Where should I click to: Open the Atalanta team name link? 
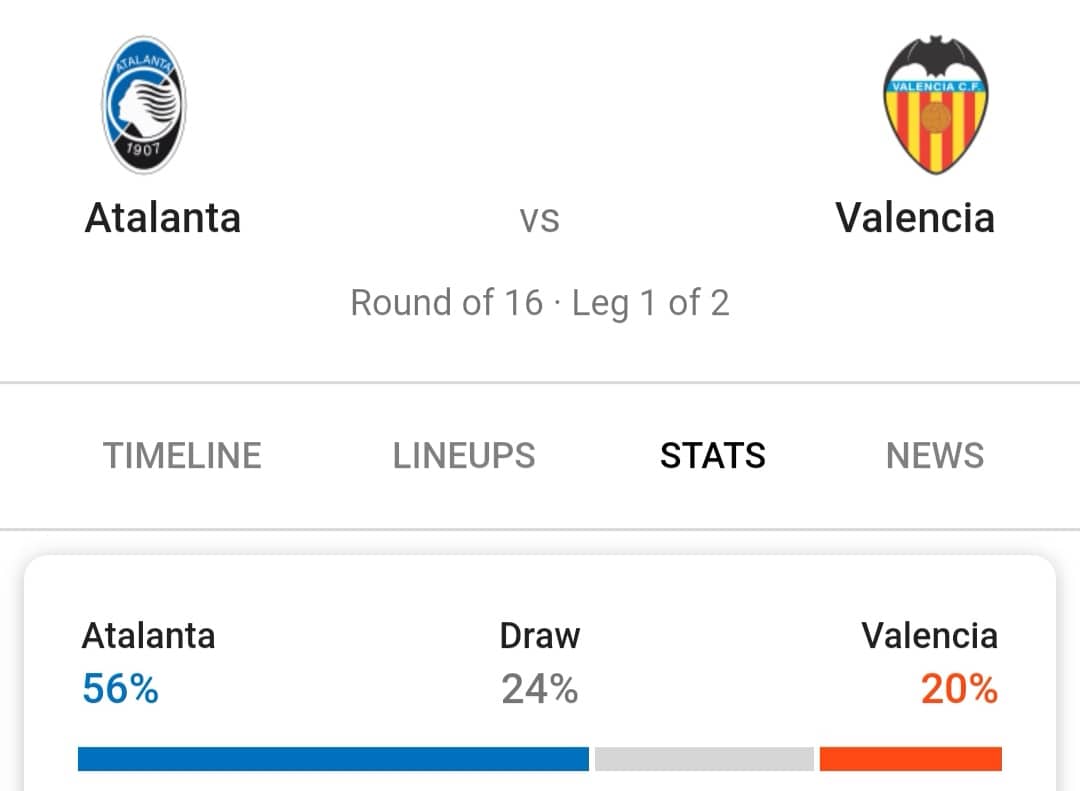[x=163, y=218]
